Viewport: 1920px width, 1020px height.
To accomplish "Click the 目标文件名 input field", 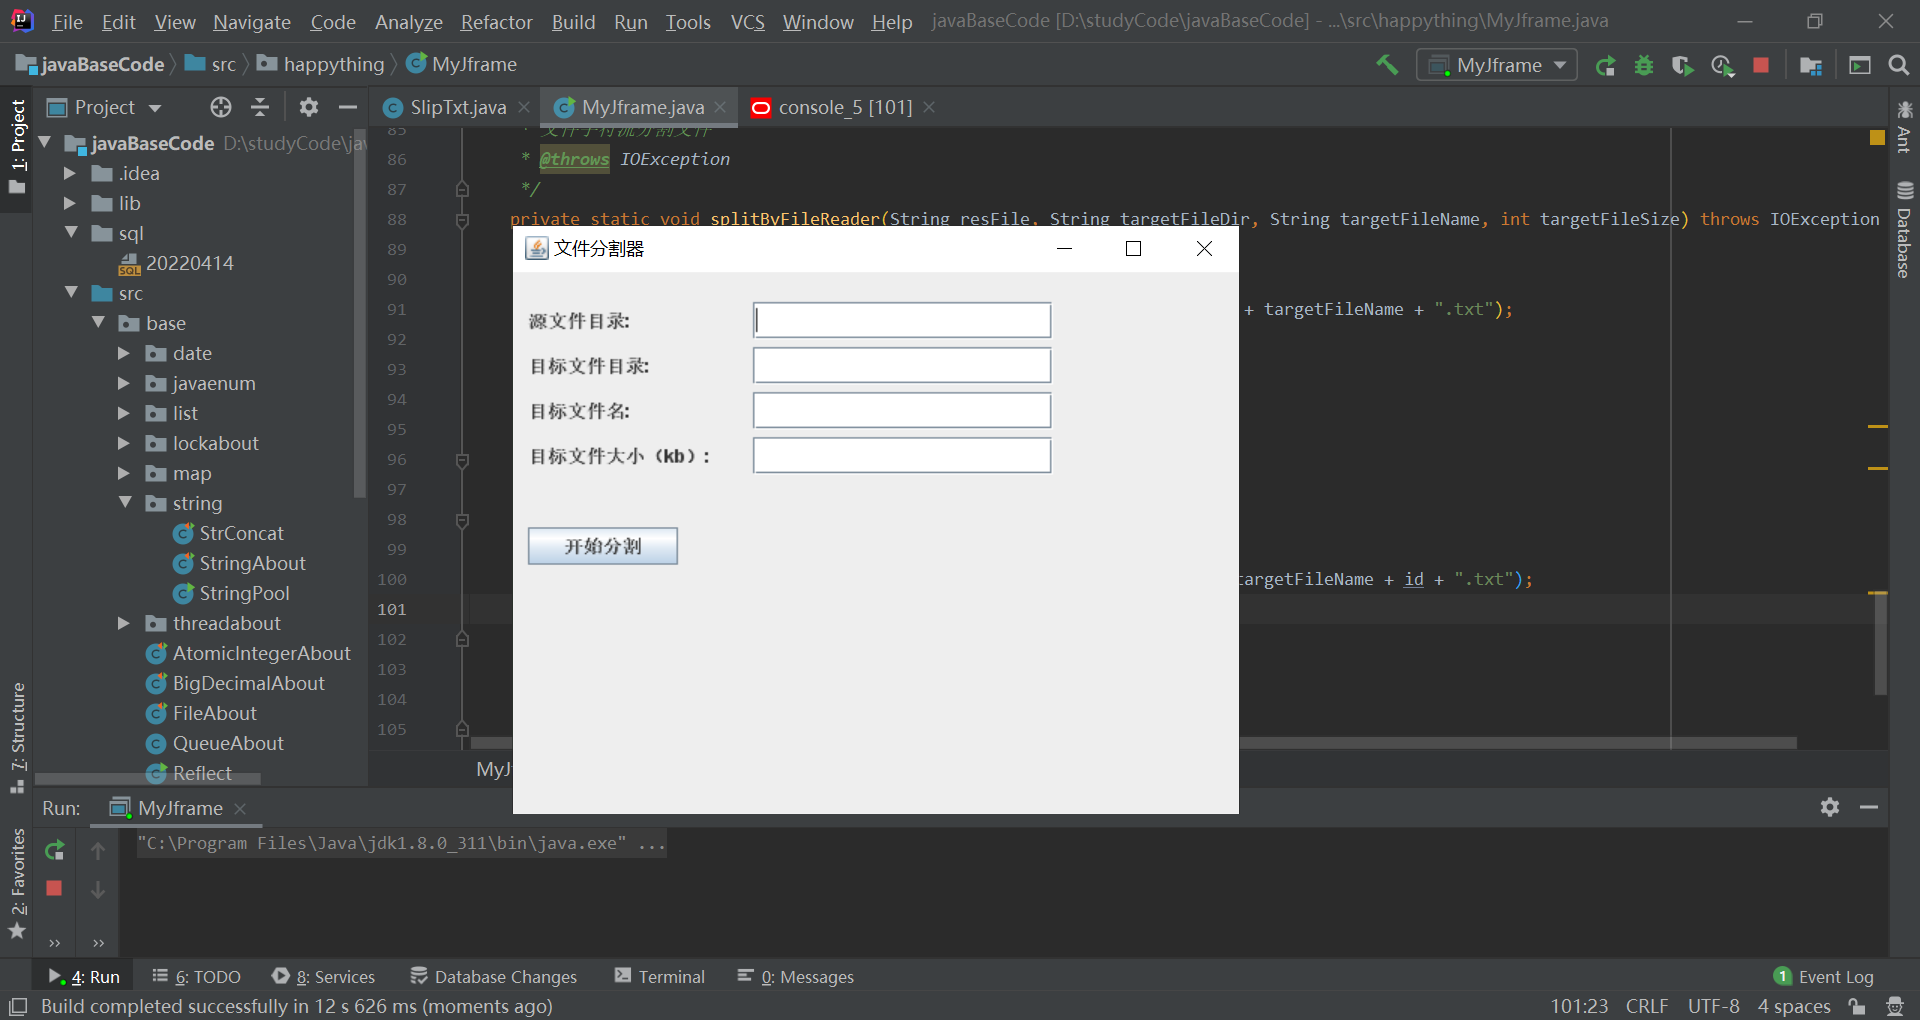I will [x=902, y=410].
